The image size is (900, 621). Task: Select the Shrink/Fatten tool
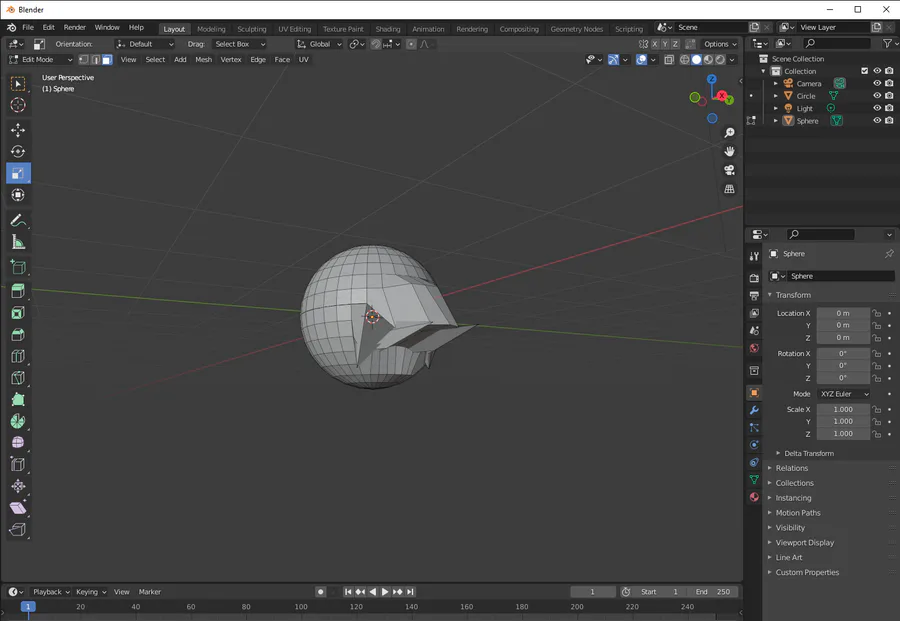18,486
